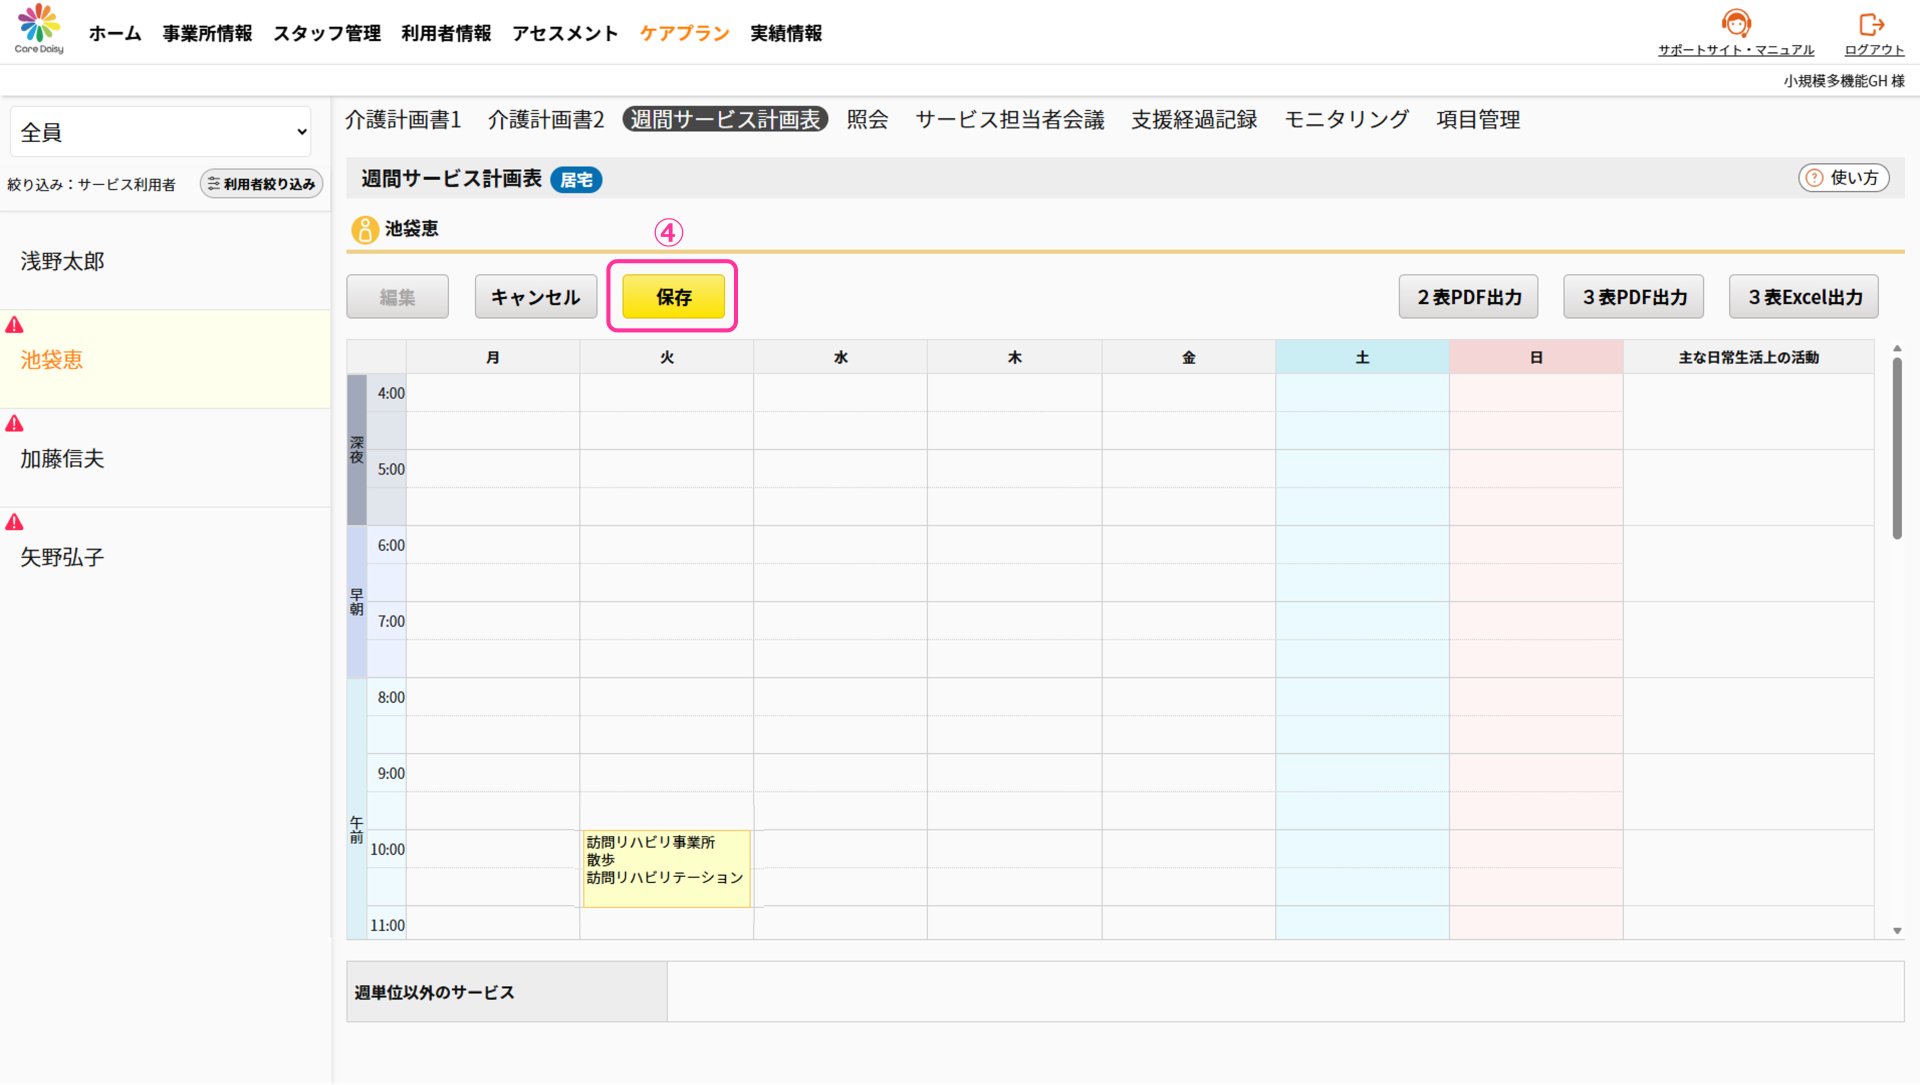Click the 週単位以外のサービス input field
The width and height of the screenshot is (1920, 1085).
coord(1284,992)
